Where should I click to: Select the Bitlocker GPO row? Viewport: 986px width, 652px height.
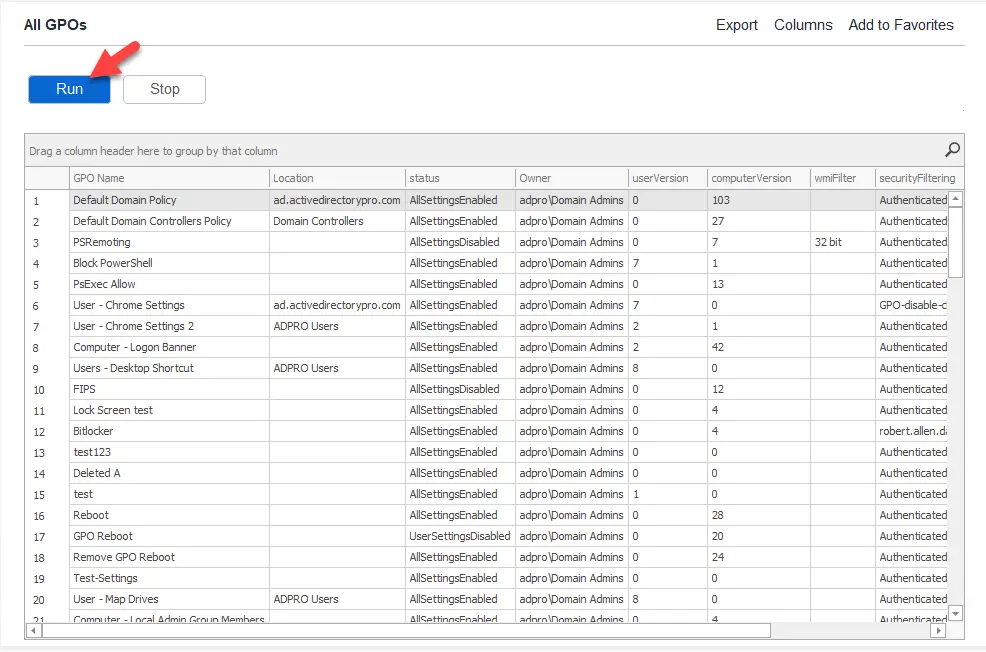[x=486, y=431]
